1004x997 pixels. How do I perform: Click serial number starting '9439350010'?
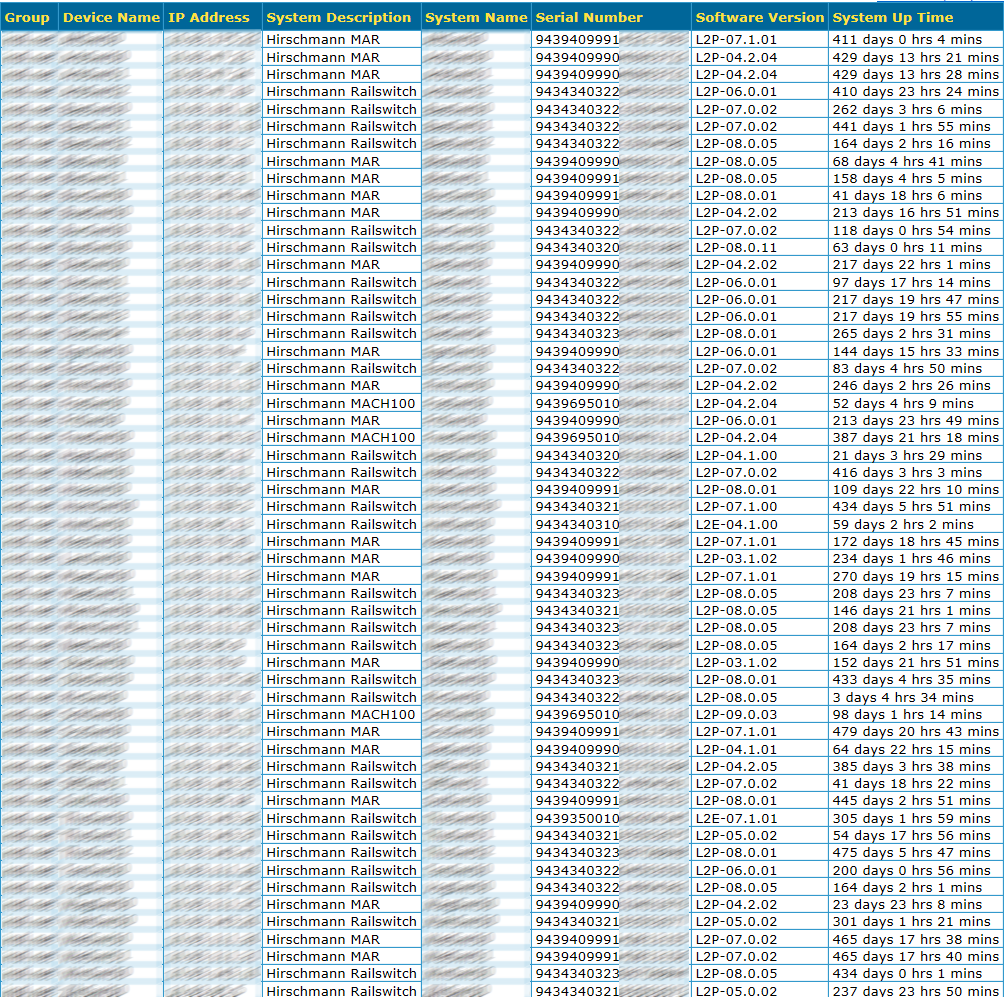578,818
